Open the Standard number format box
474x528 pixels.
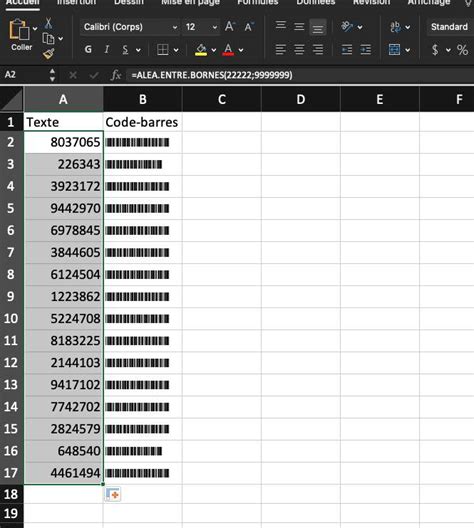(x=450, y=27)
